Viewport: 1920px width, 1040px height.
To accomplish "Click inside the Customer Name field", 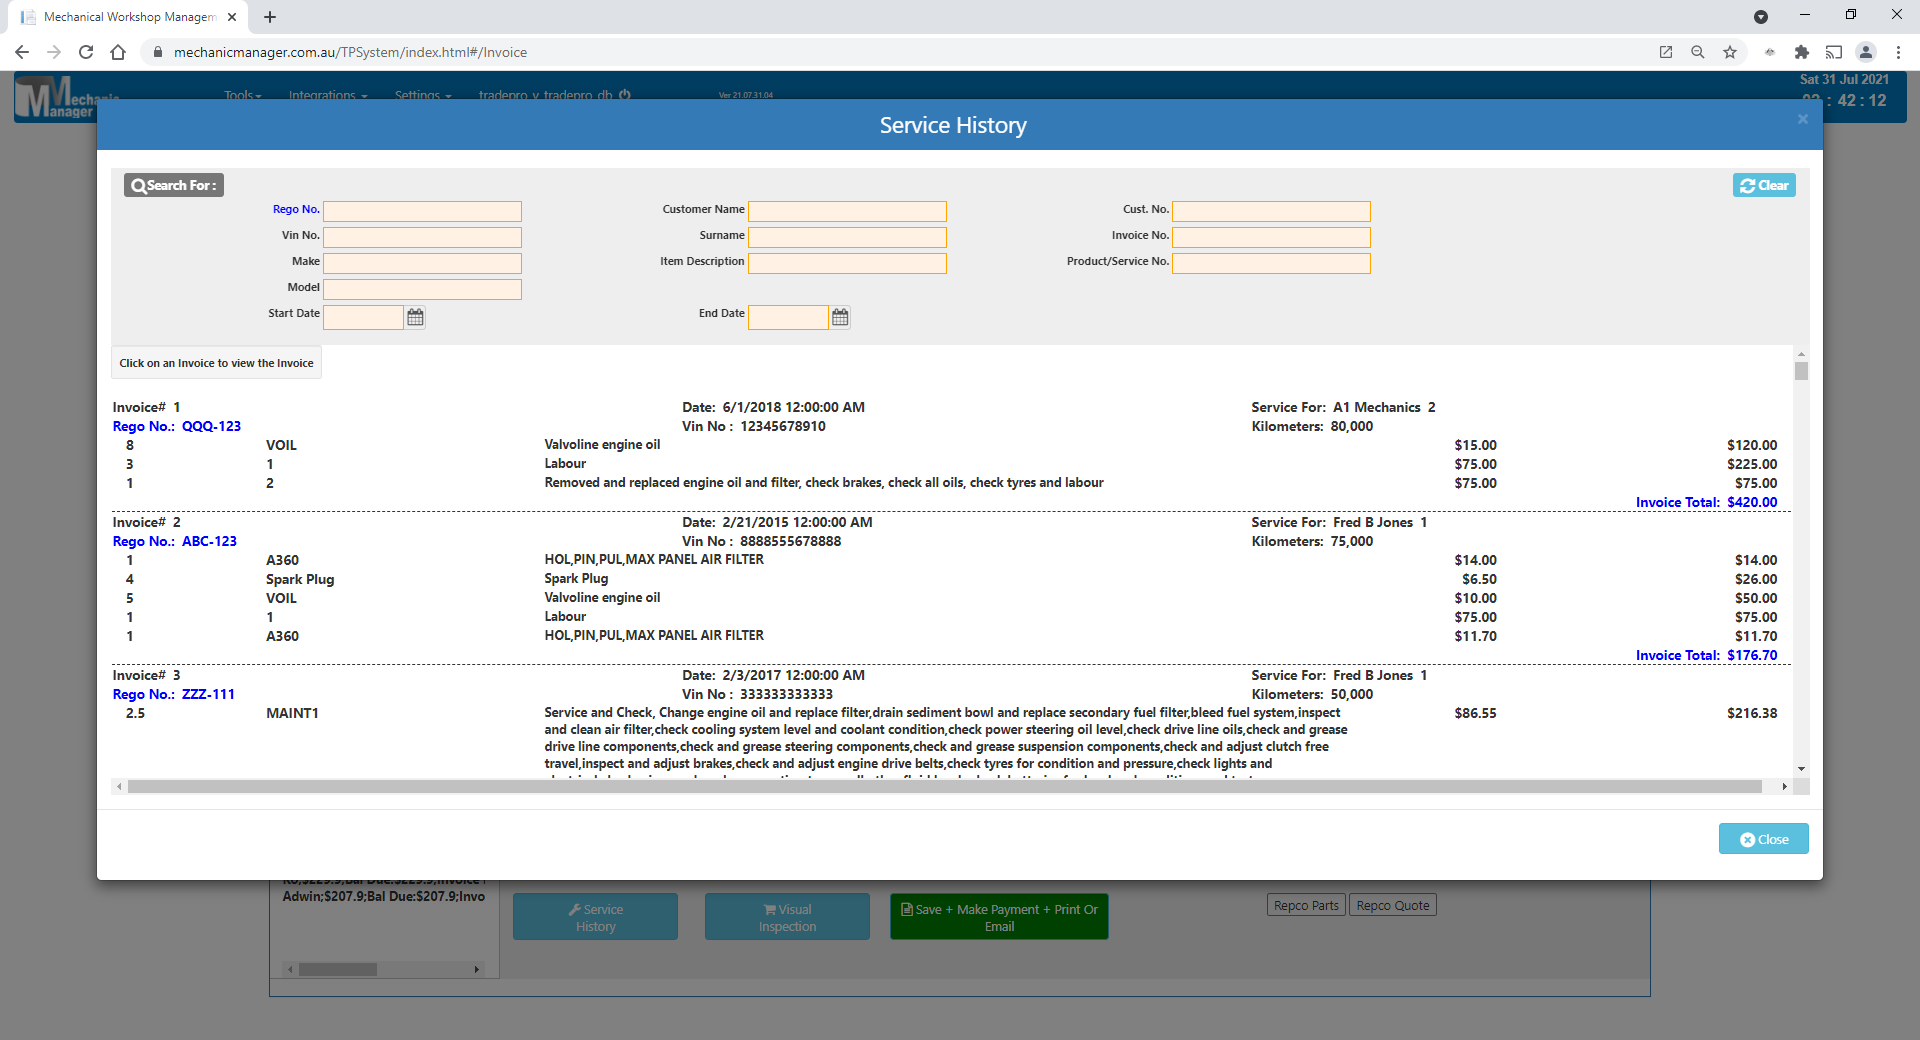I will [x=846, y=211].
